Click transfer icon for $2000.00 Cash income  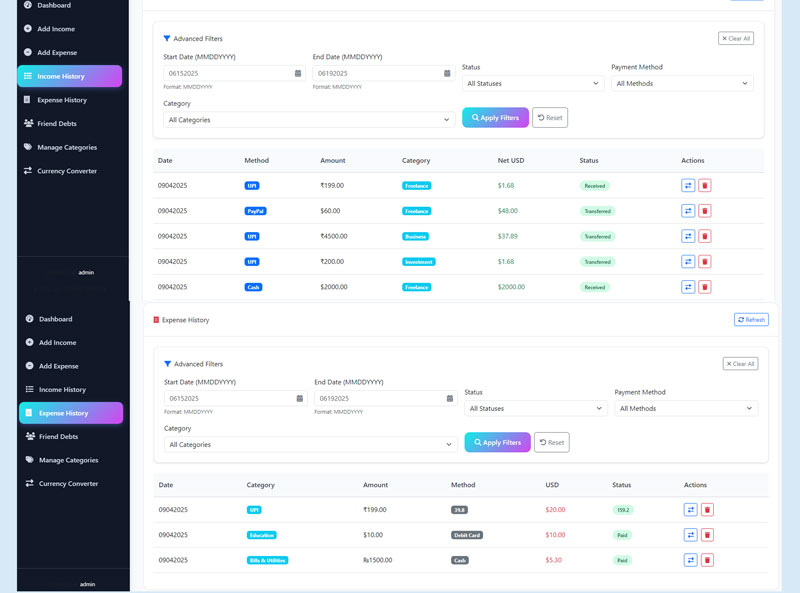pos(688,287)
